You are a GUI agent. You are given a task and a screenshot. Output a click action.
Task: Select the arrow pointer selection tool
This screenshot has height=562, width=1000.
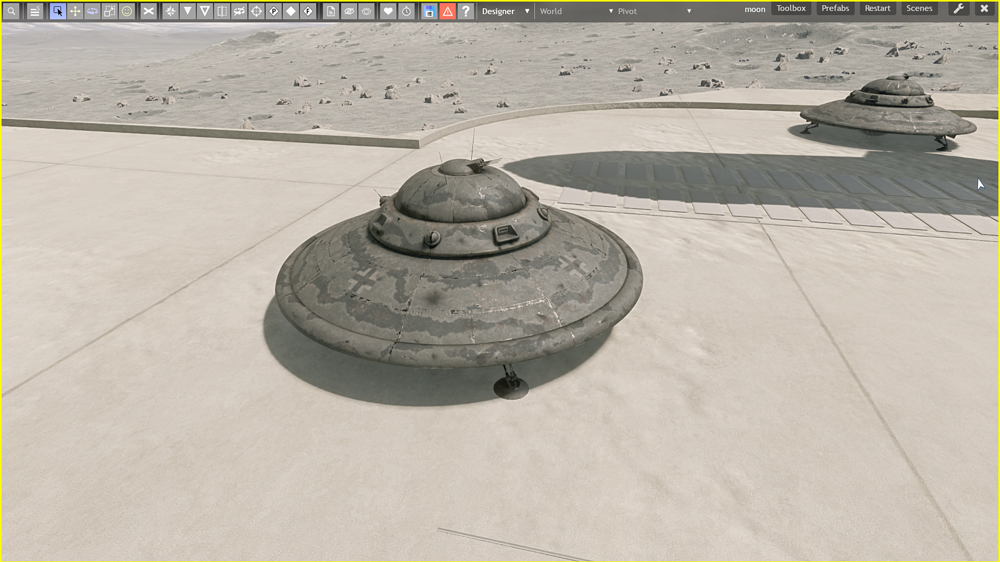tap(57, 11)
